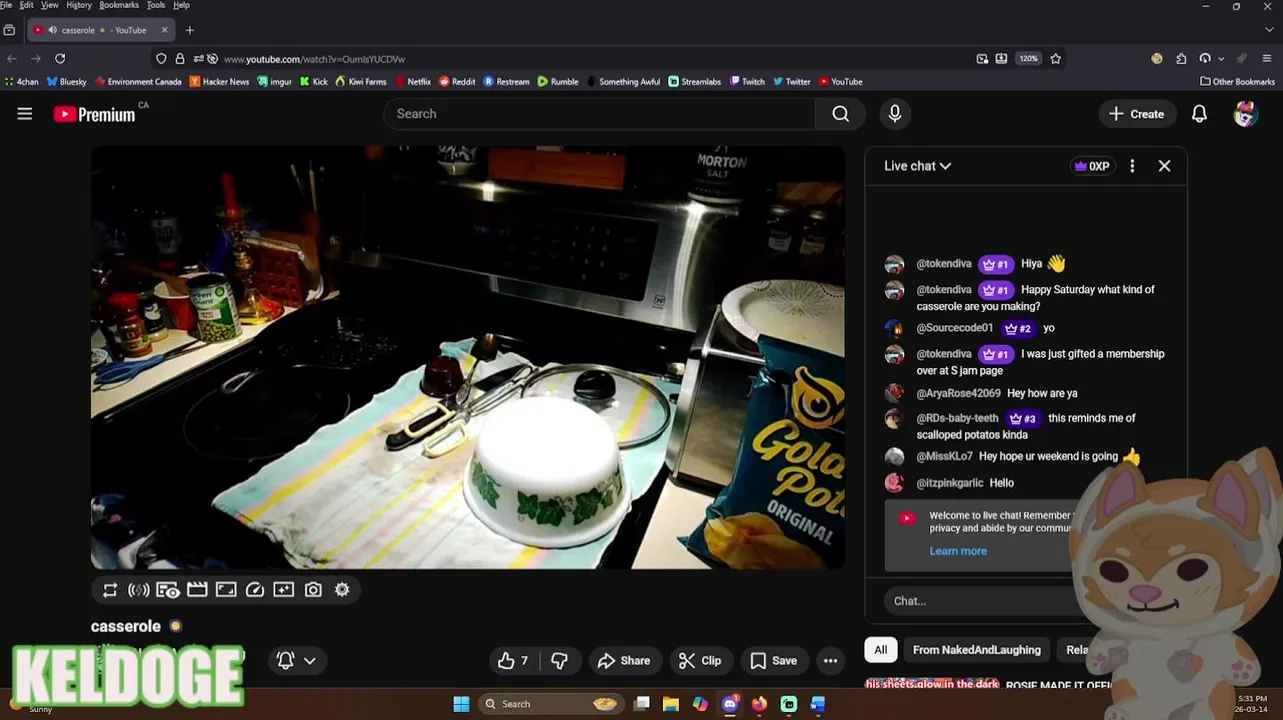Viewport: 1283px width, 720px height.
Task: Open the Windows Start button
Action: (x=461, y=704)
